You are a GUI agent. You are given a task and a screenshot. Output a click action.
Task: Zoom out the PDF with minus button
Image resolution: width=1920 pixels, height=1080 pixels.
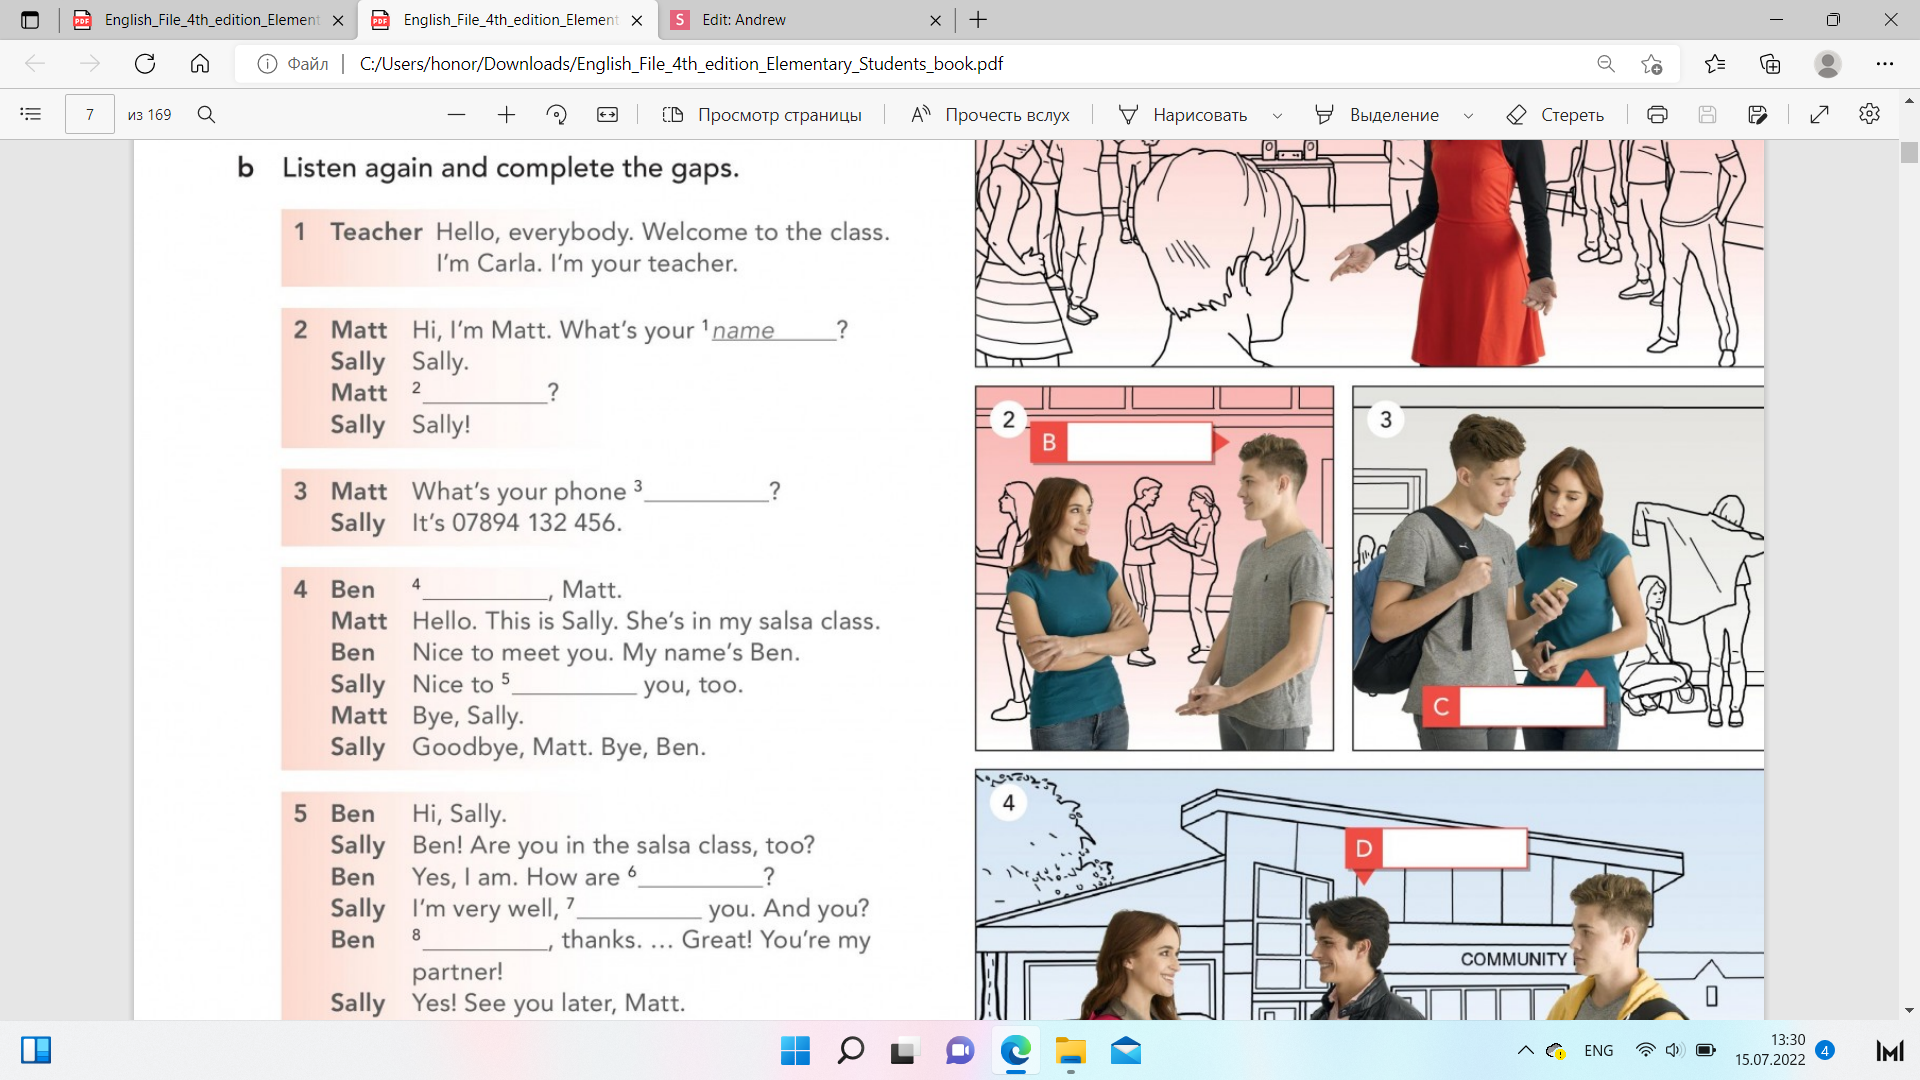[456, 114]
